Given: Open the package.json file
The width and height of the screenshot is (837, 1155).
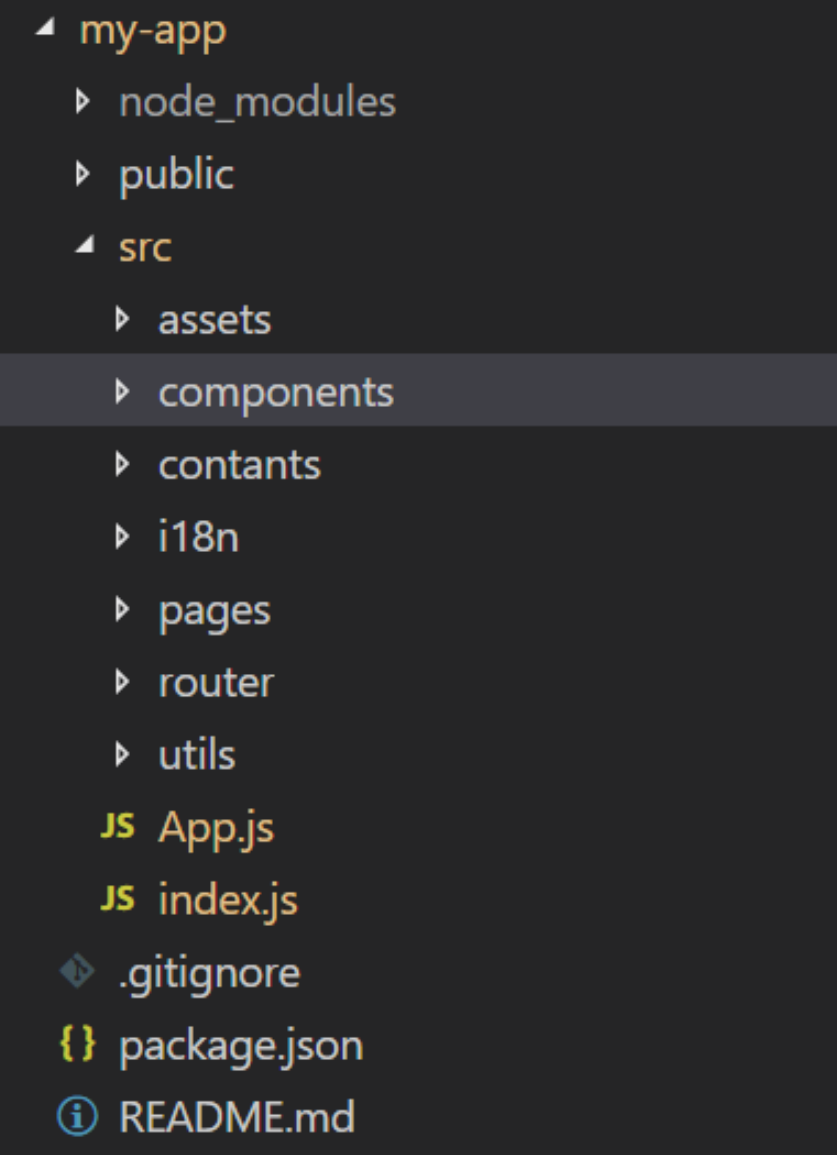Looking at the screenshot, I should click(418, 1044).
